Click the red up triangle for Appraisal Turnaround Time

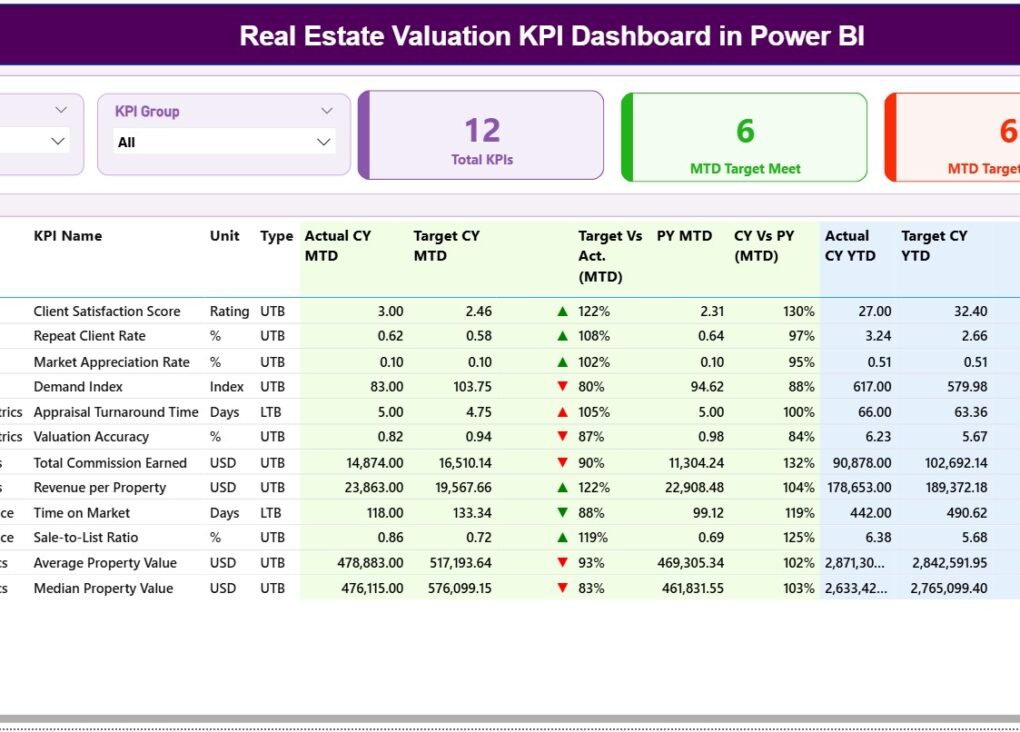(x=561, y=412)
